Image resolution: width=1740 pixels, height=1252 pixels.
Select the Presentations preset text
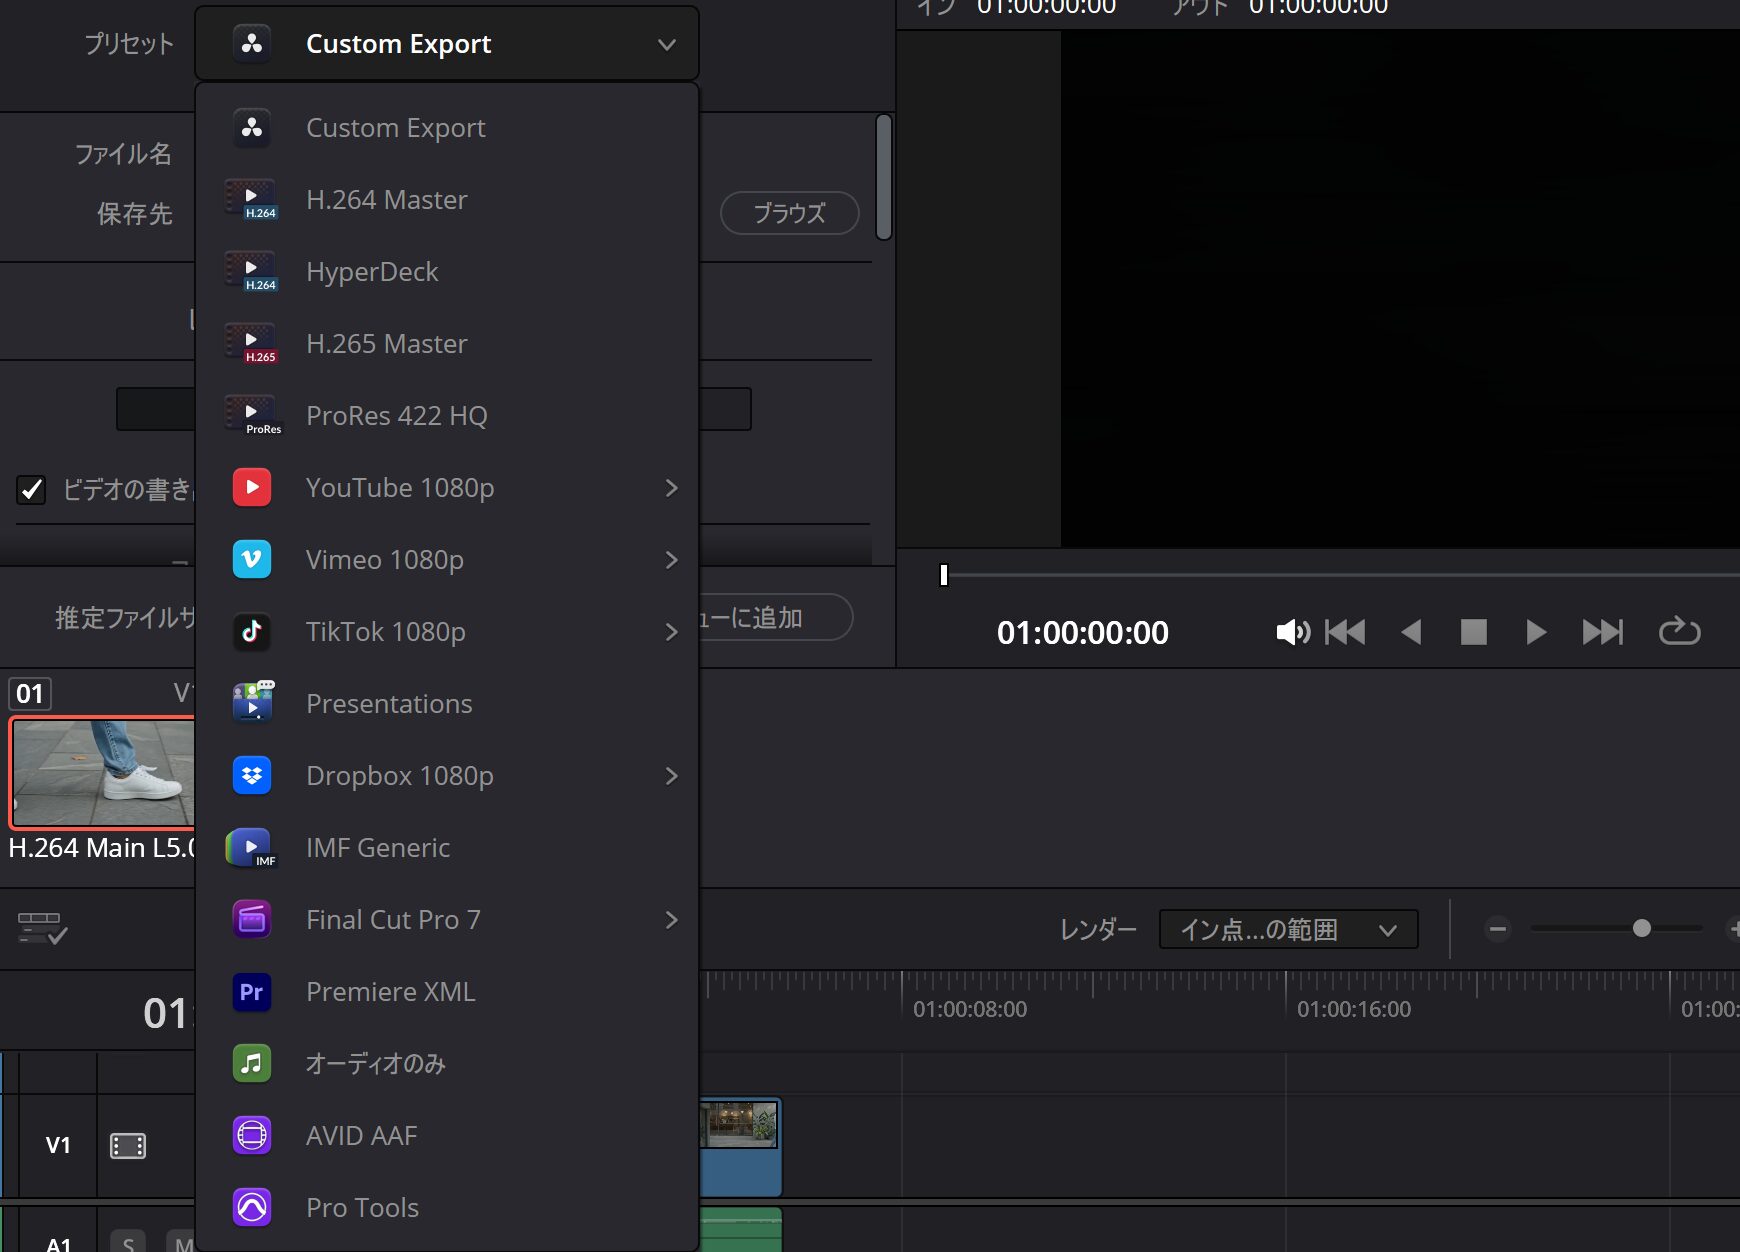[x=389, y=704]
